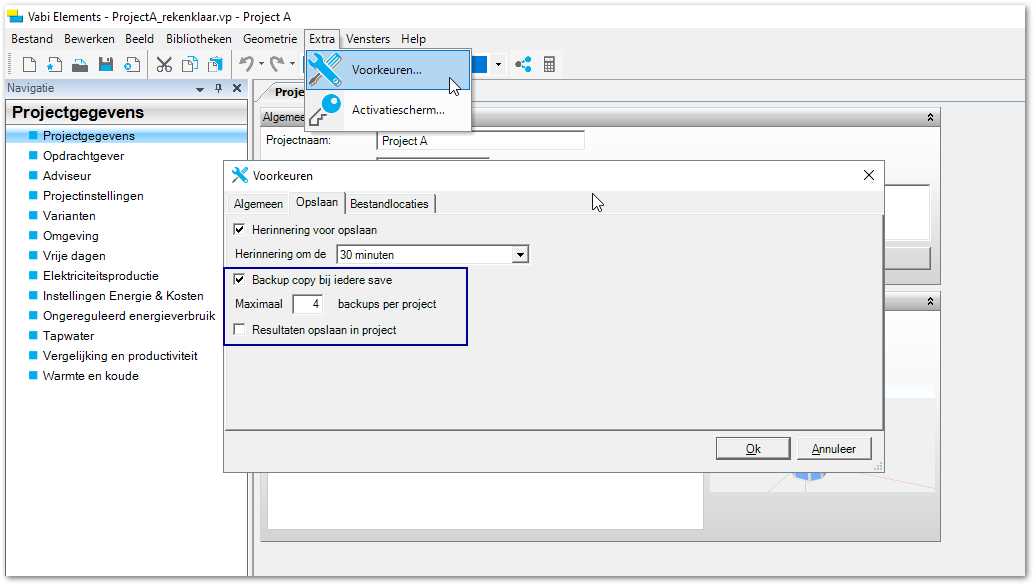Click the Paste clipboard icon
This screenshot has height=585, width=1034.
[215, 65]
